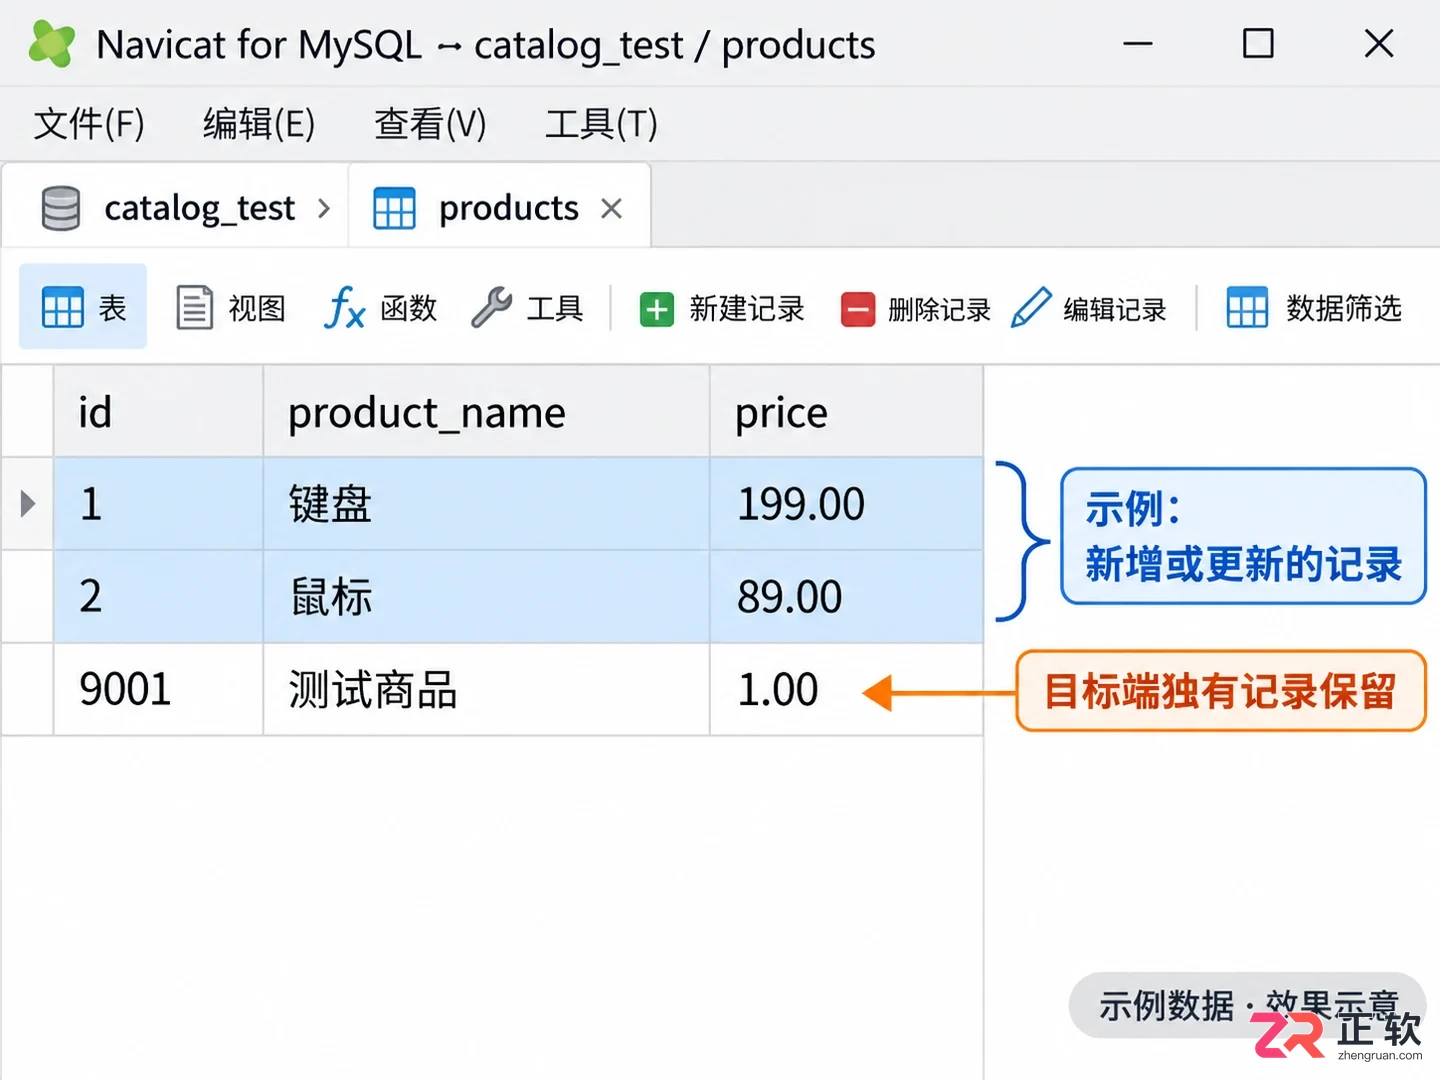Image resolution: width=1440 pixels, height=1080 pixels.
Task: Click the 数据筛选 filter grid icon
Action: (x=1247, y=308)
